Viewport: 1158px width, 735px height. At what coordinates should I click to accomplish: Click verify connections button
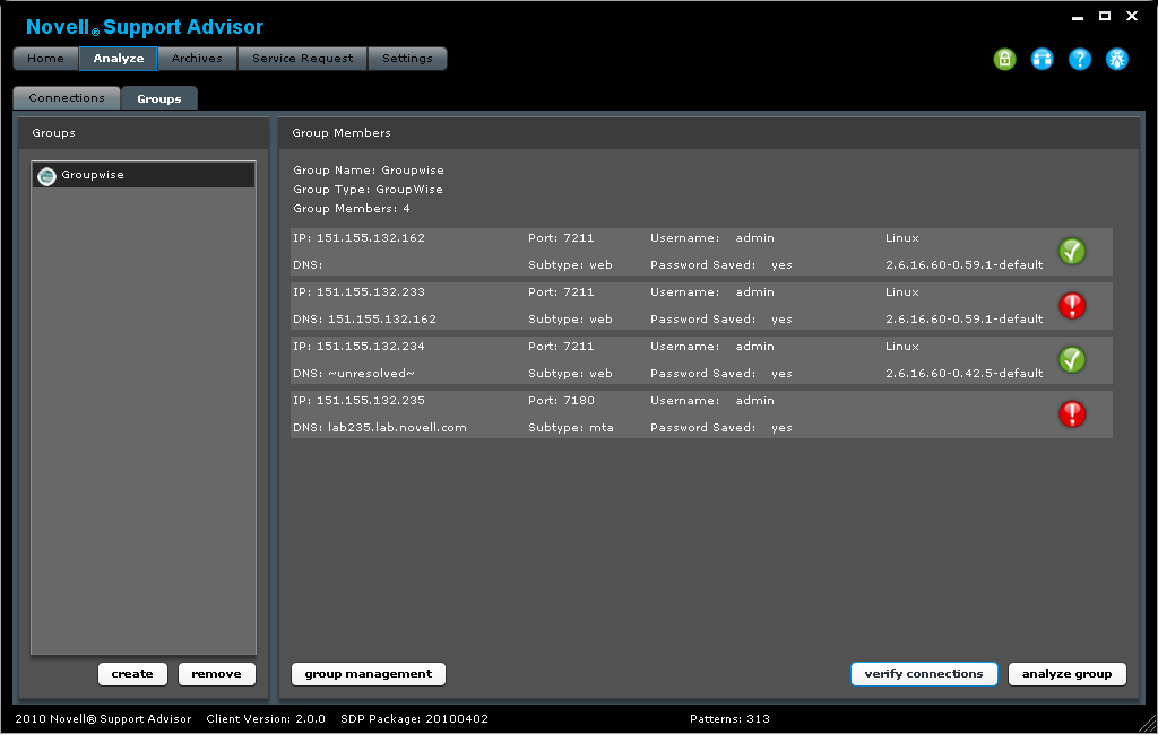pos(924,674)
